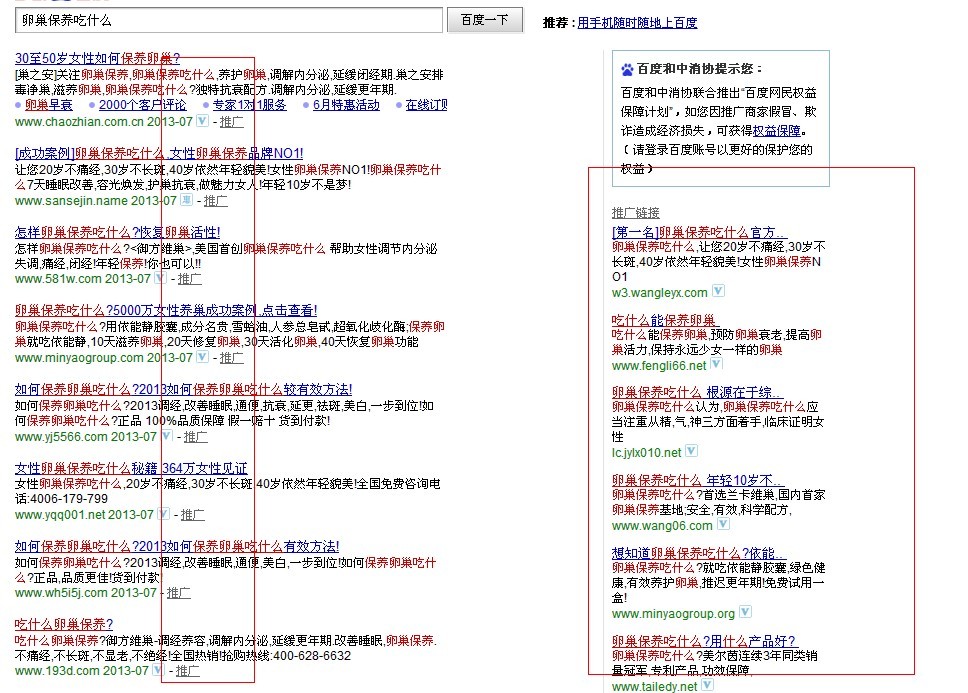
Task: Expand the V dropdown beside www.minyaogroup.org
Action: pyautogui.click(x=745, y=612)
